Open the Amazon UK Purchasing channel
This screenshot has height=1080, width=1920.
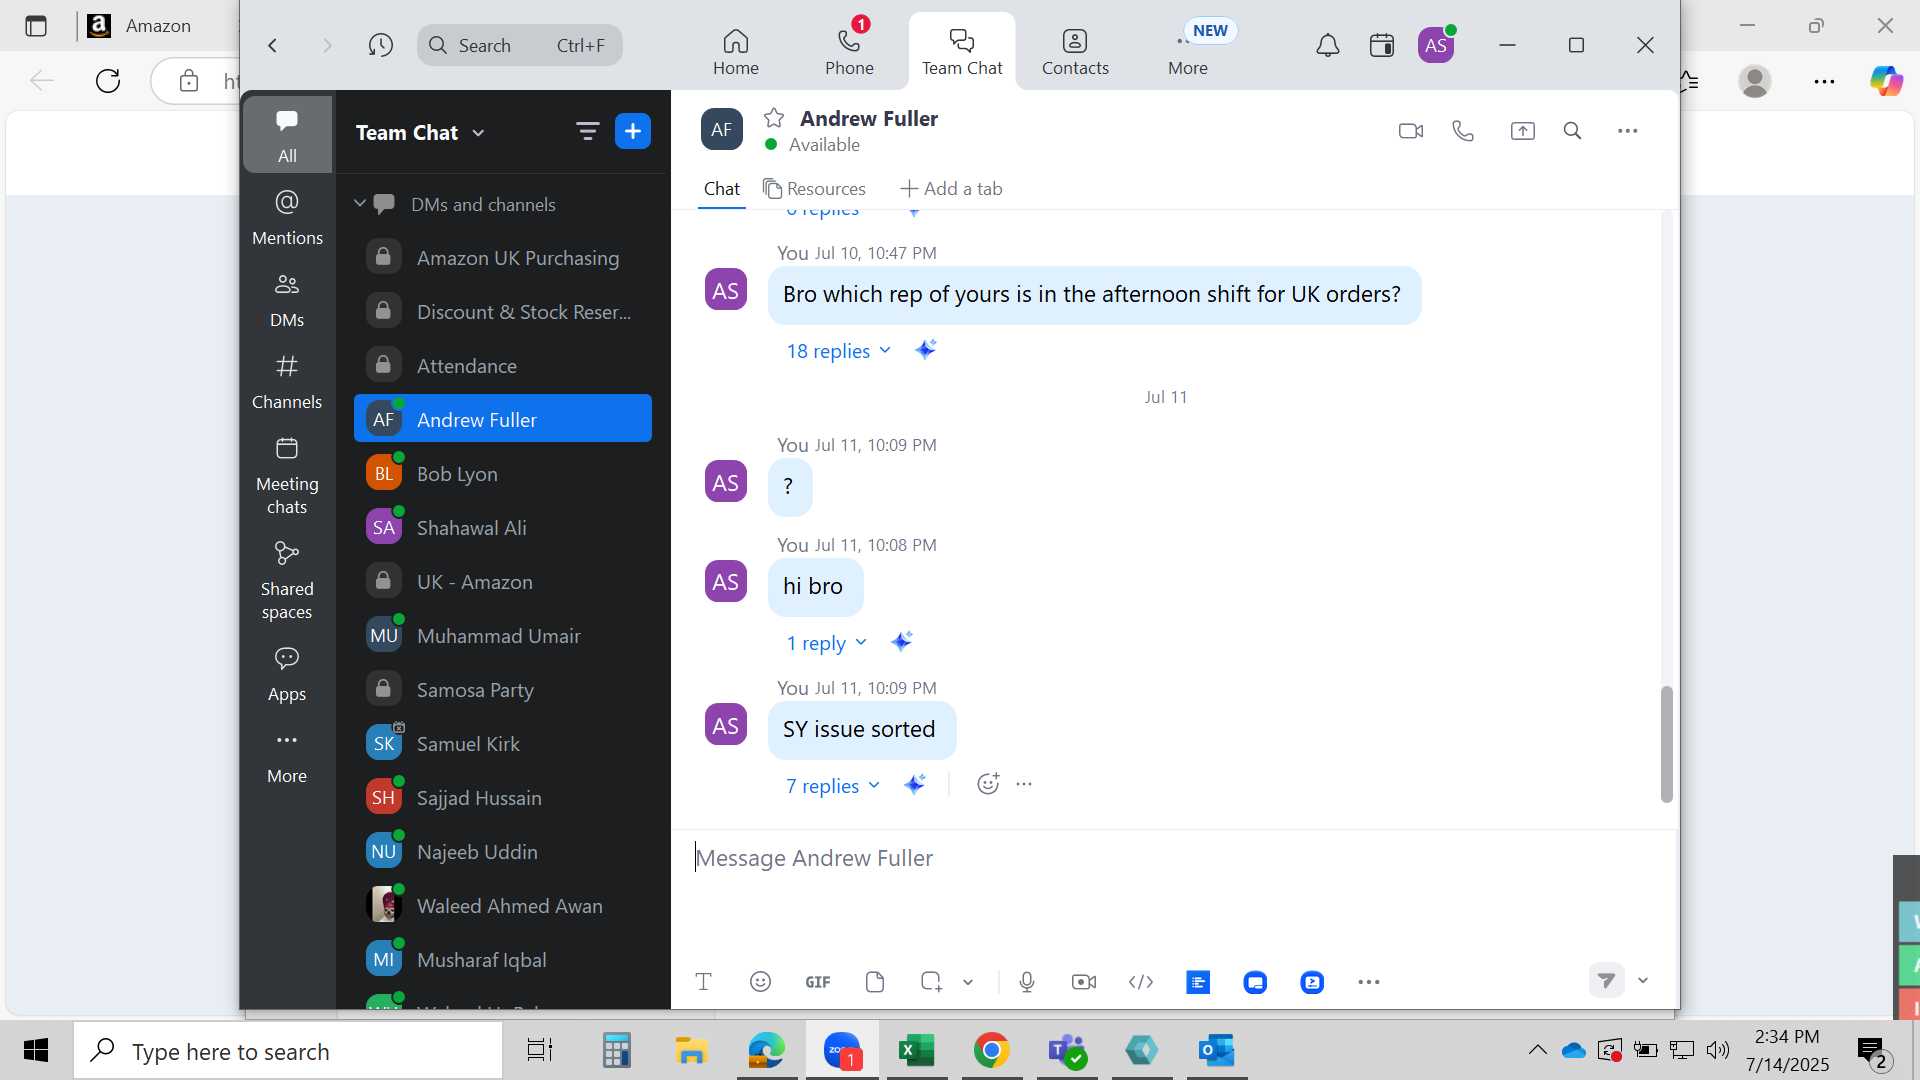click(503, 257)
